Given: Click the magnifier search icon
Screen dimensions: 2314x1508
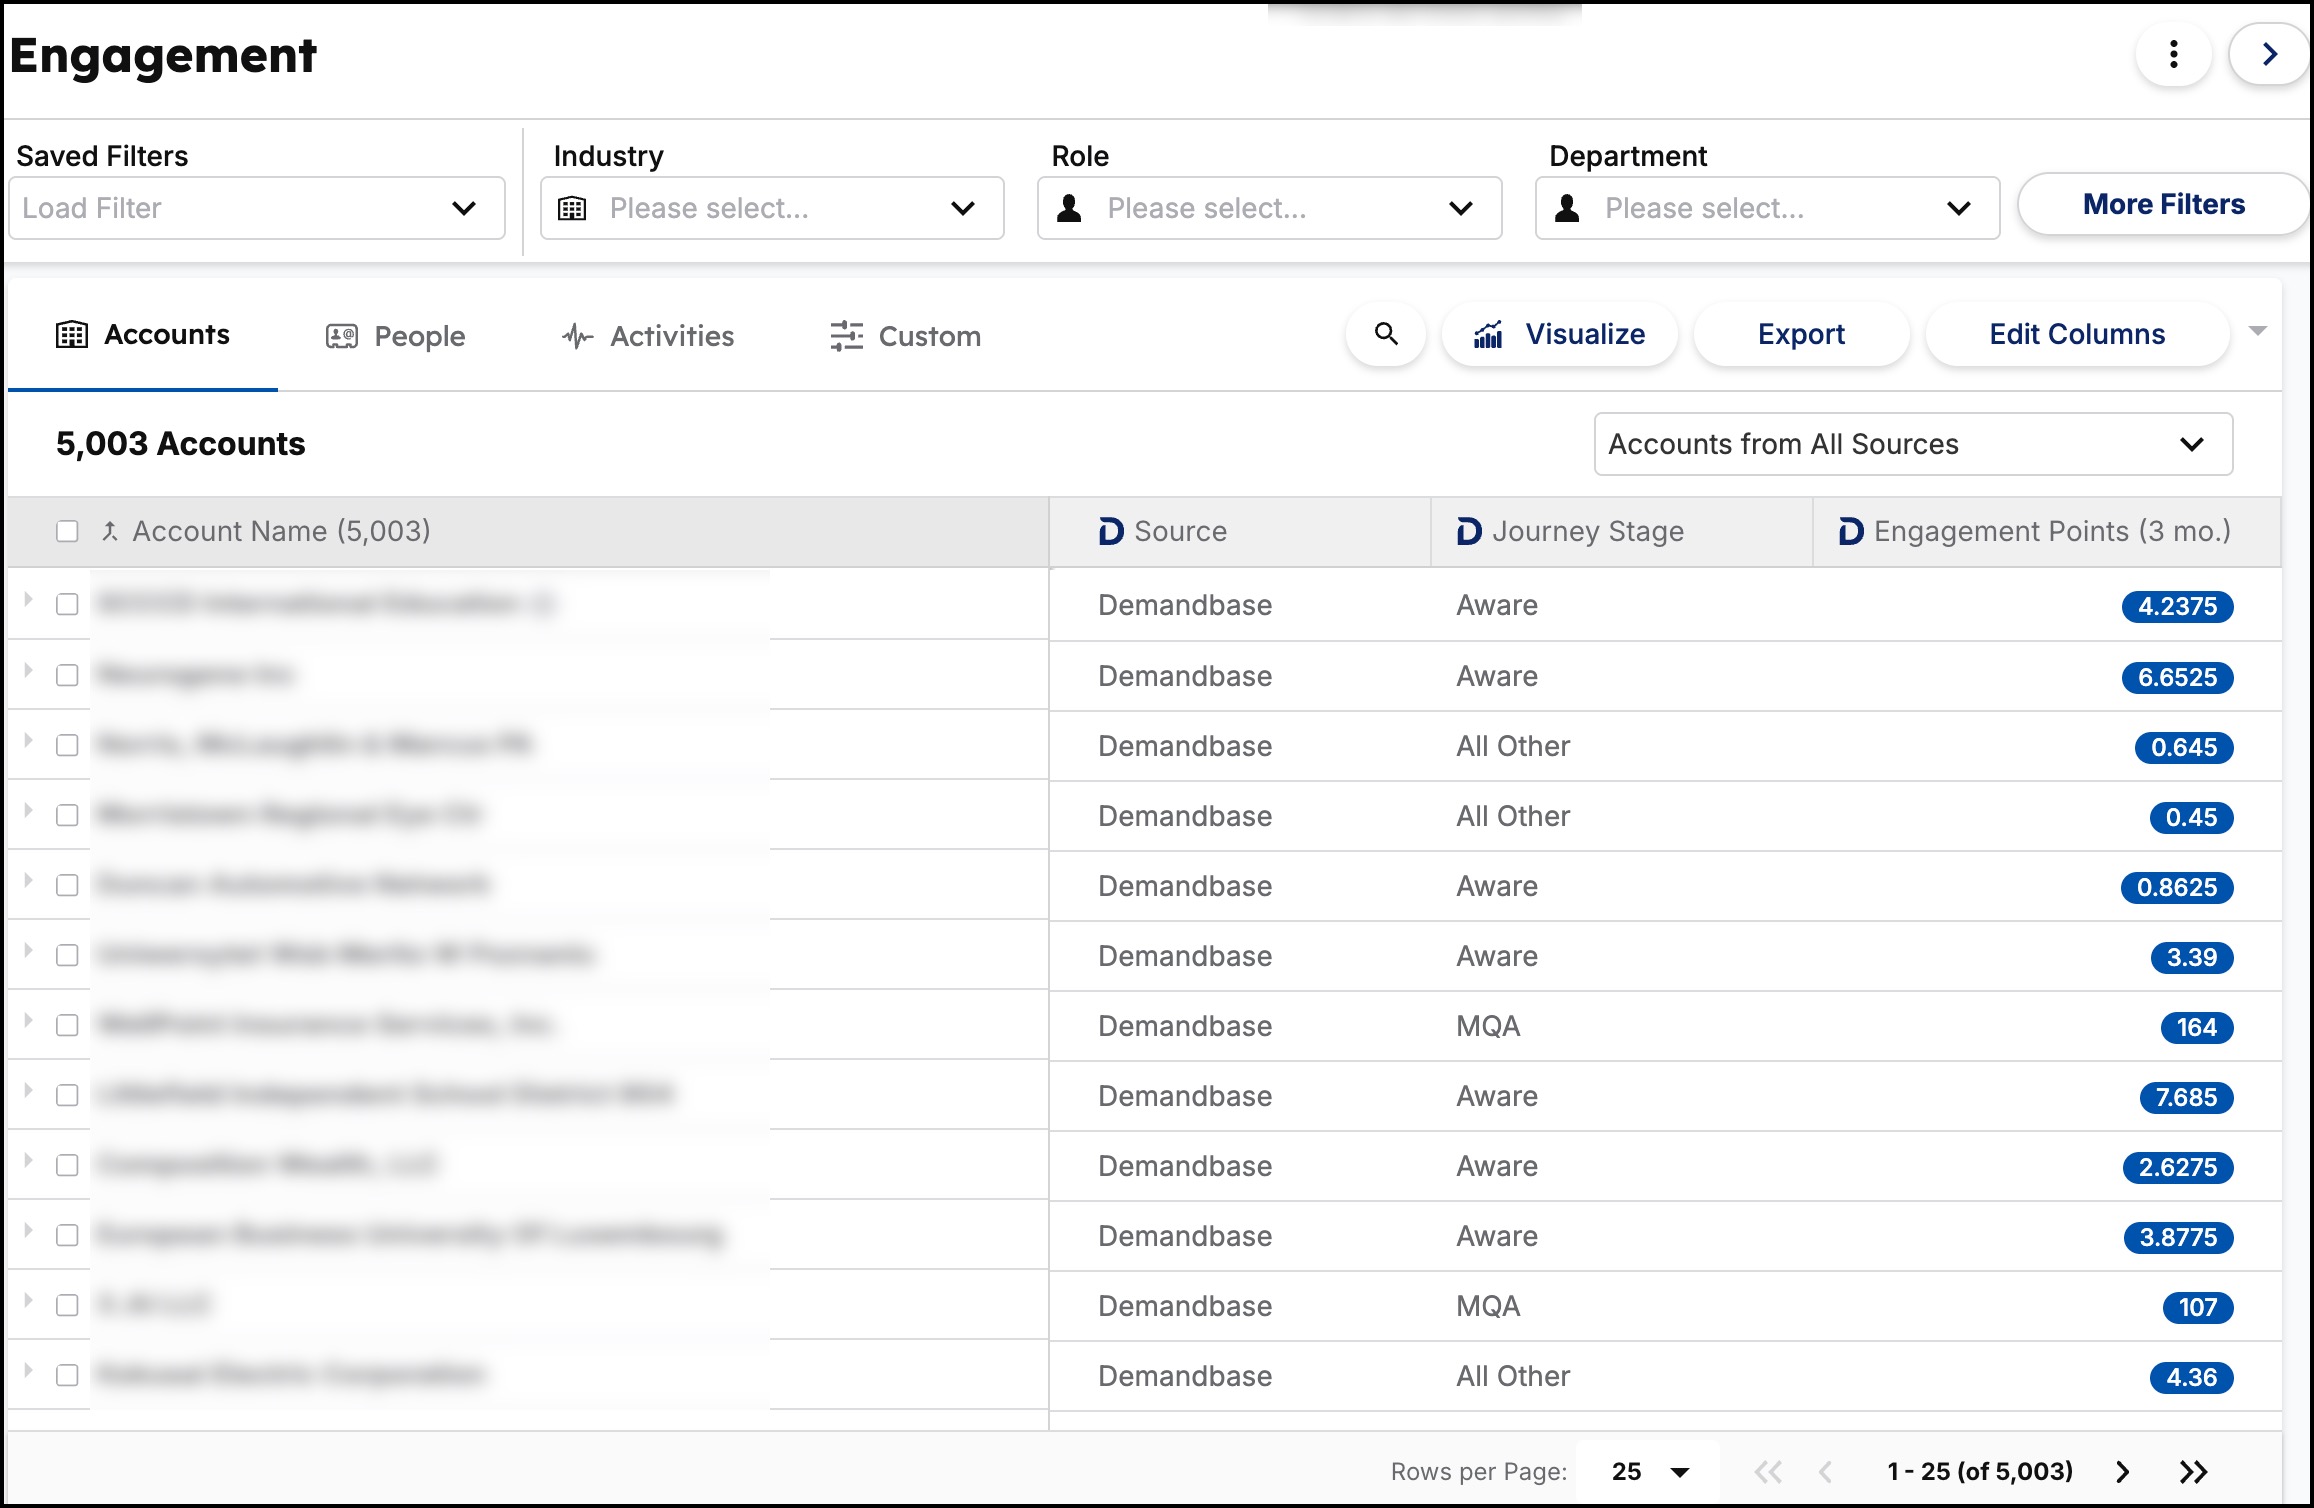Looking at the screenshot, I should click(x=1386, y=334).
